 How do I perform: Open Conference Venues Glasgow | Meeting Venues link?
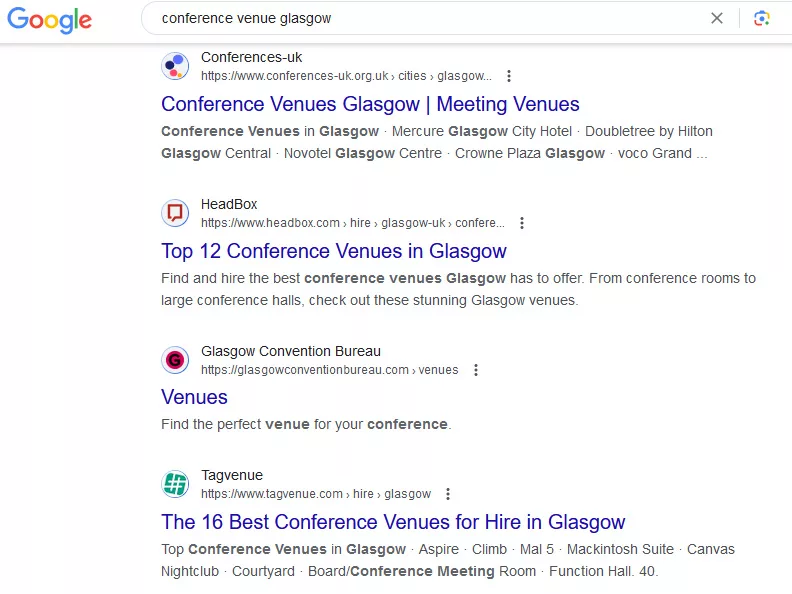[370, 104]
